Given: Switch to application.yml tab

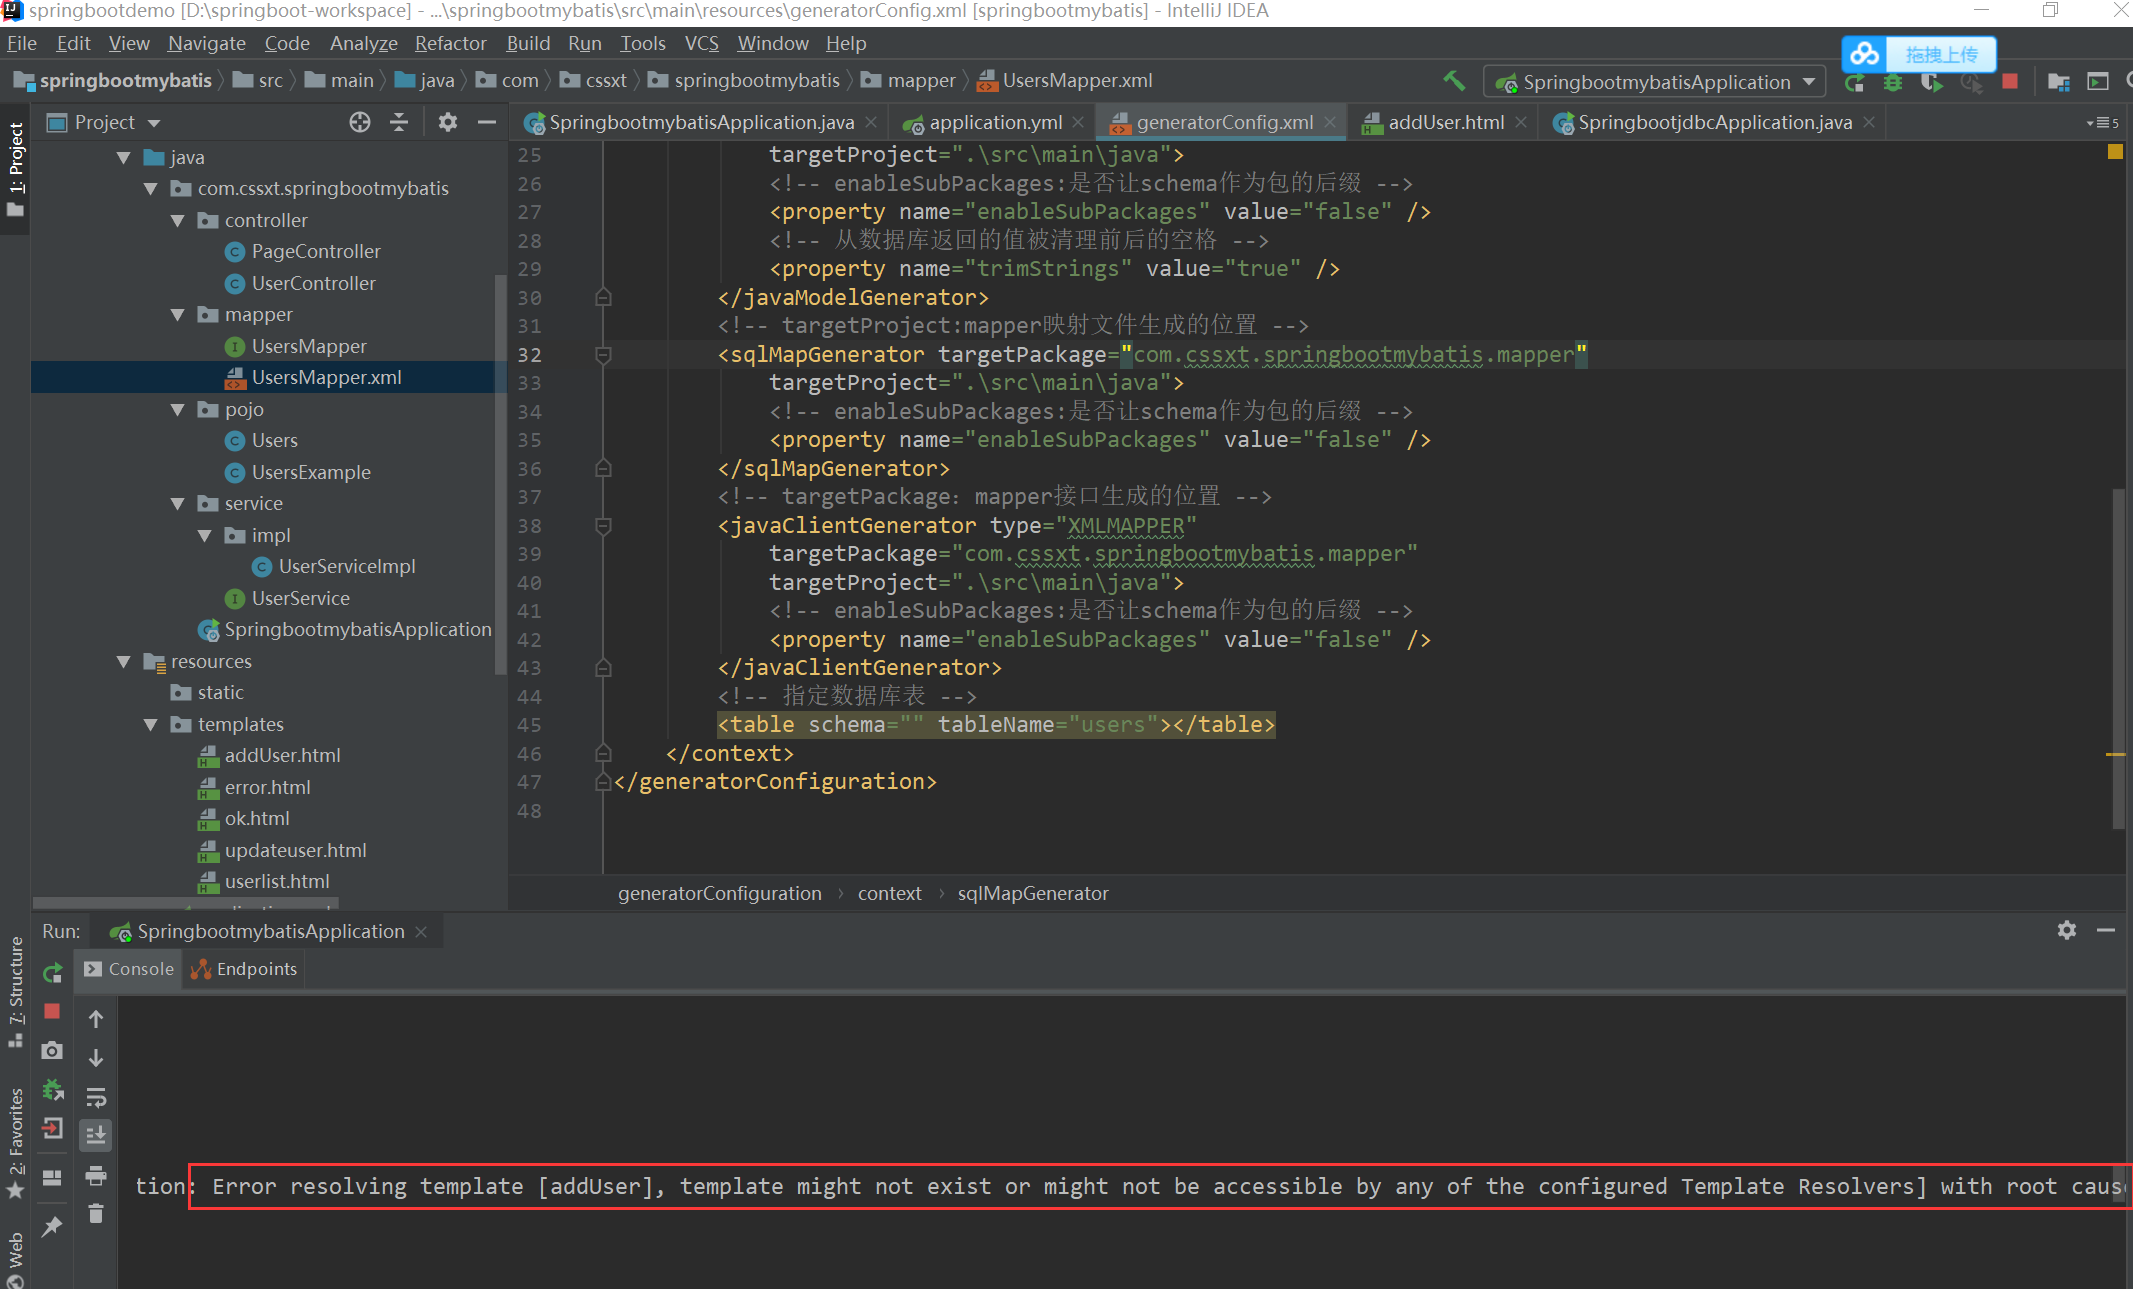Looking at the screenshot, I should 994,122.
